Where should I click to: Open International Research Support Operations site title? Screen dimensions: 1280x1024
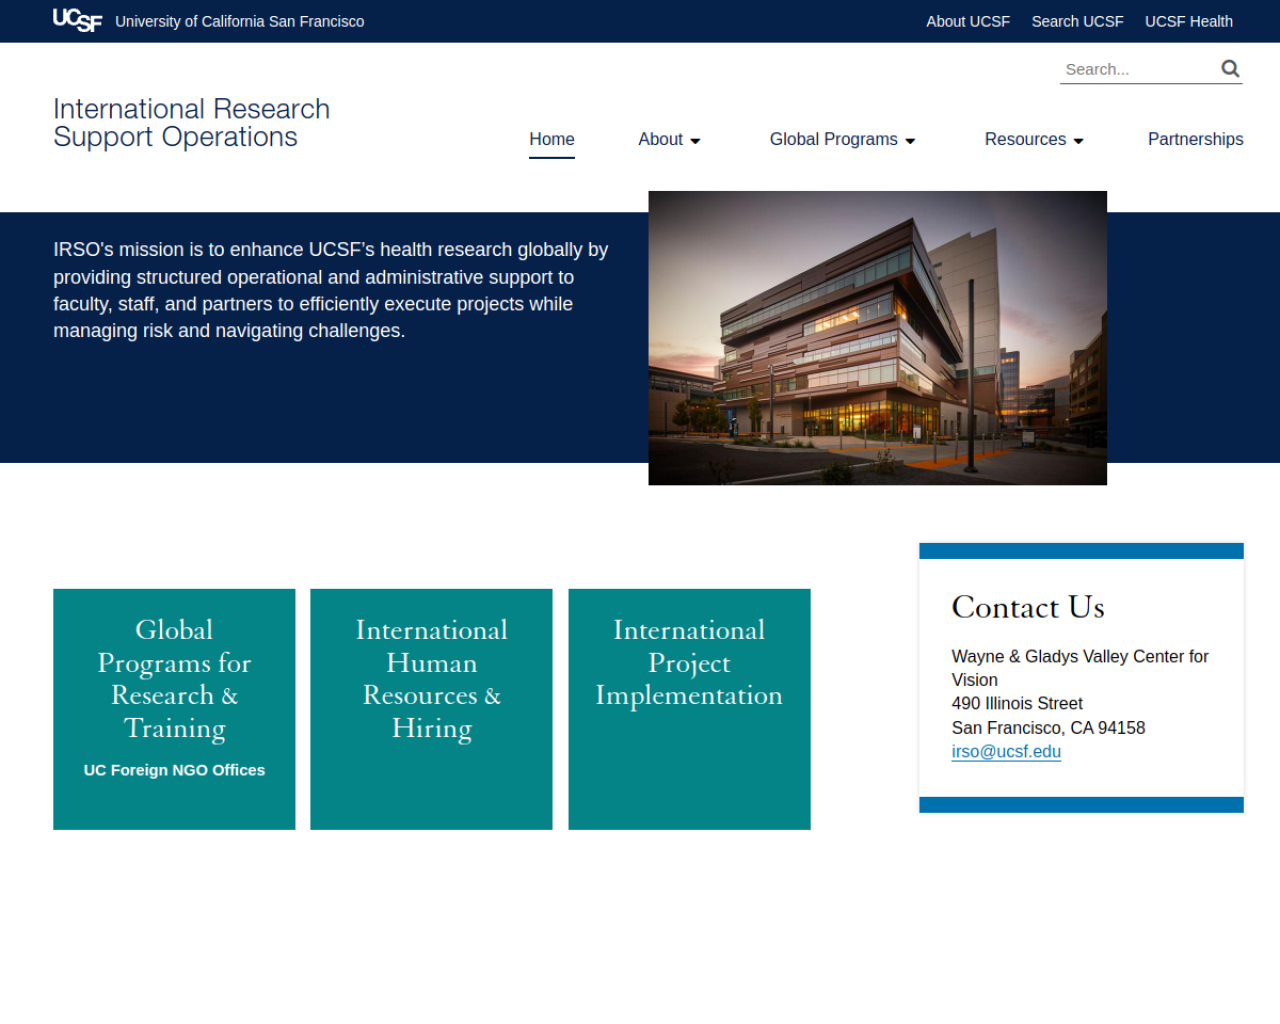pyautogui.click(x=191, y=123)
